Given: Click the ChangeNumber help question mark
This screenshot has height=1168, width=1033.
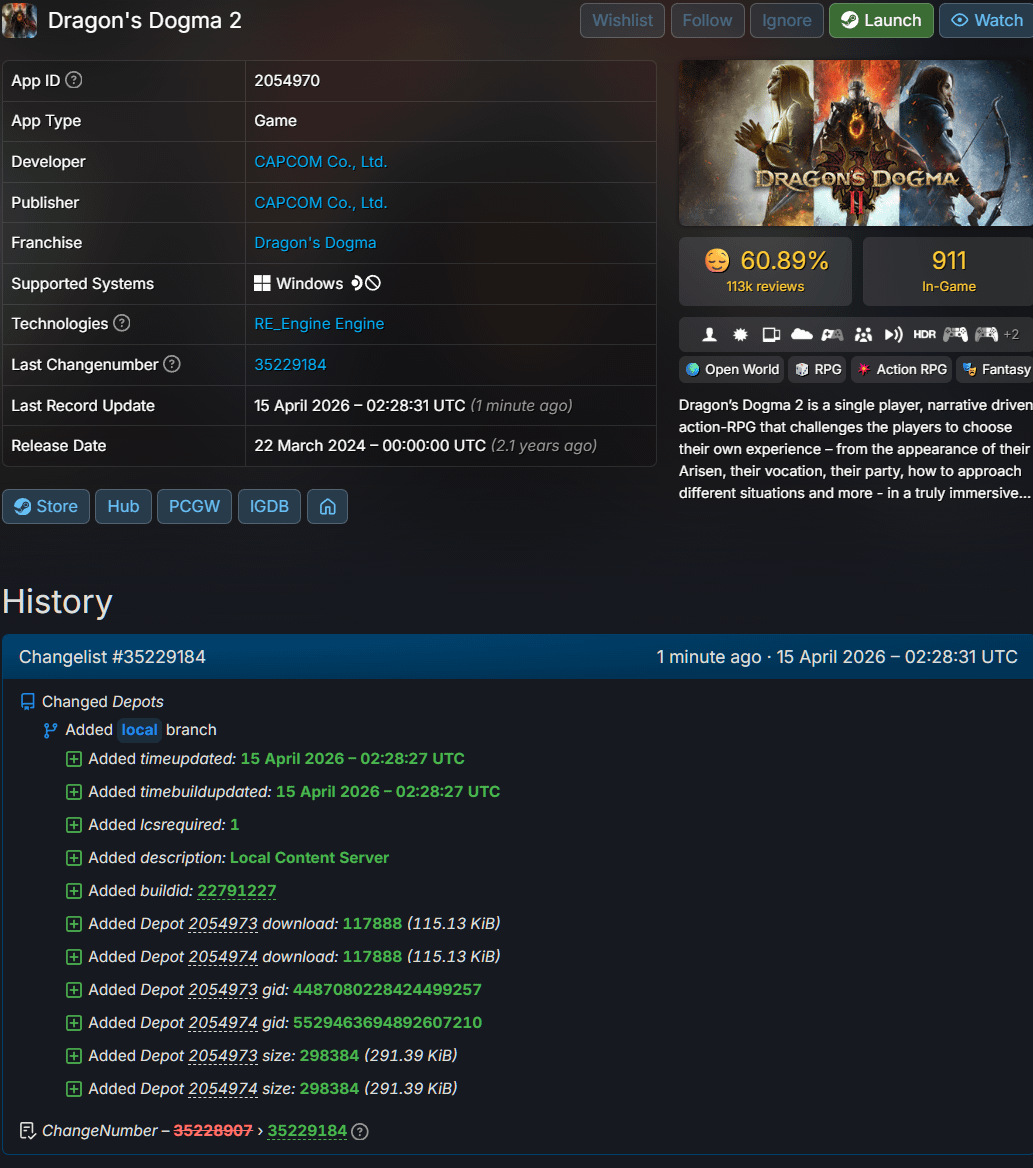Looking at the screenshot, I should tap(360, 1132).
